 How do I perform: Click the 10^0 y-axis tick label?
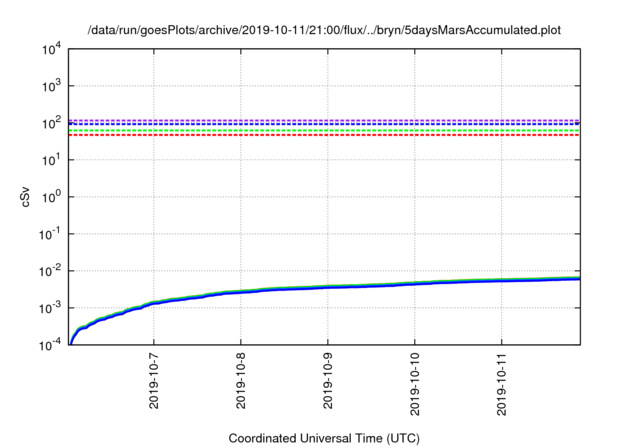pos(52,197)
